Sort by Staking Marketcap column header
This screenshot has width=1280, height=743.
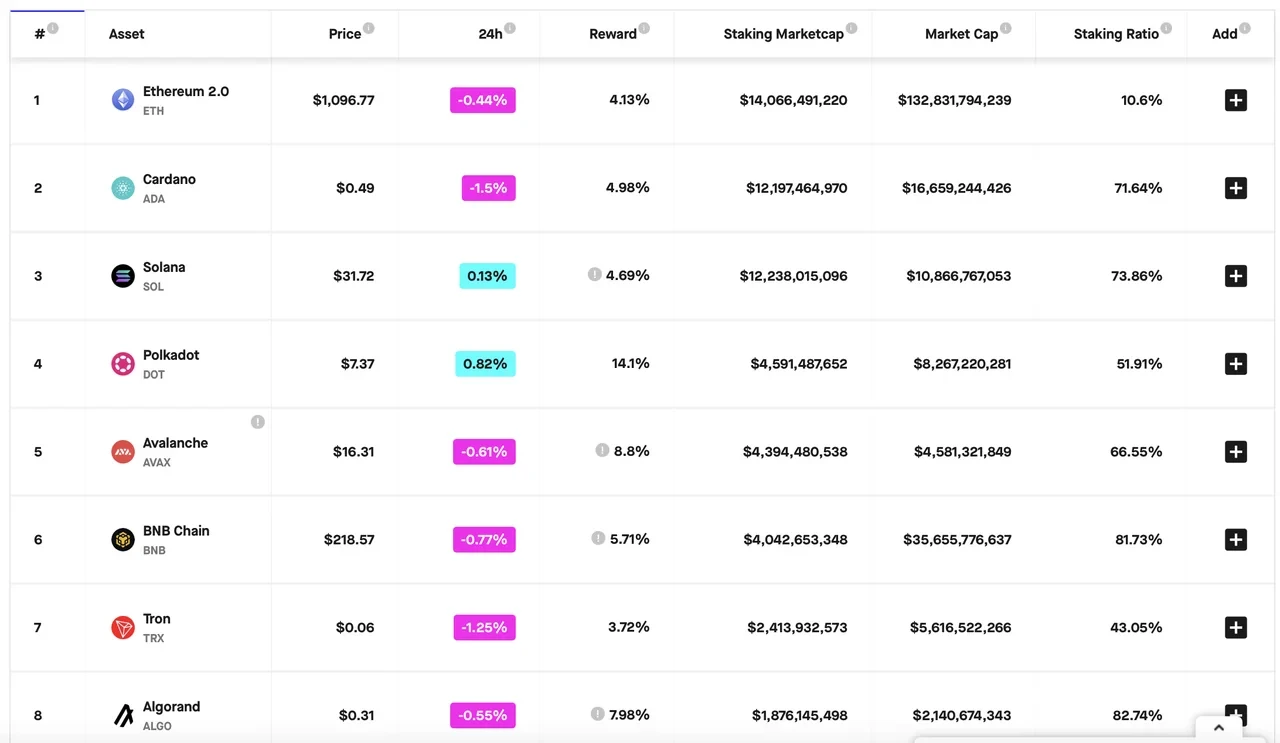(783, 34)
